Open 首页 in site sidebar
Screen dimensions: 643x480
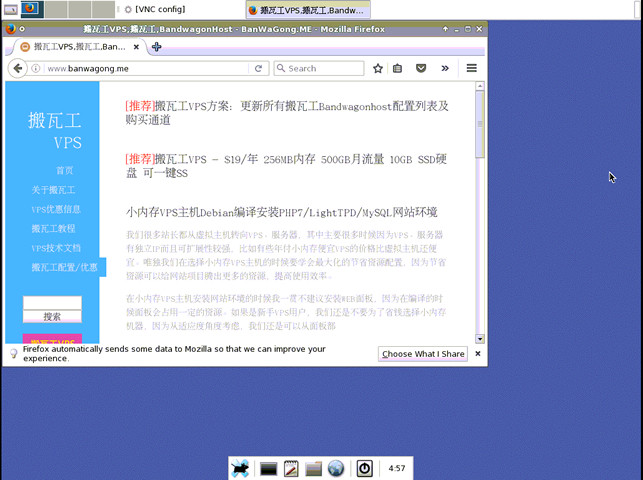(x=64, y=171)
